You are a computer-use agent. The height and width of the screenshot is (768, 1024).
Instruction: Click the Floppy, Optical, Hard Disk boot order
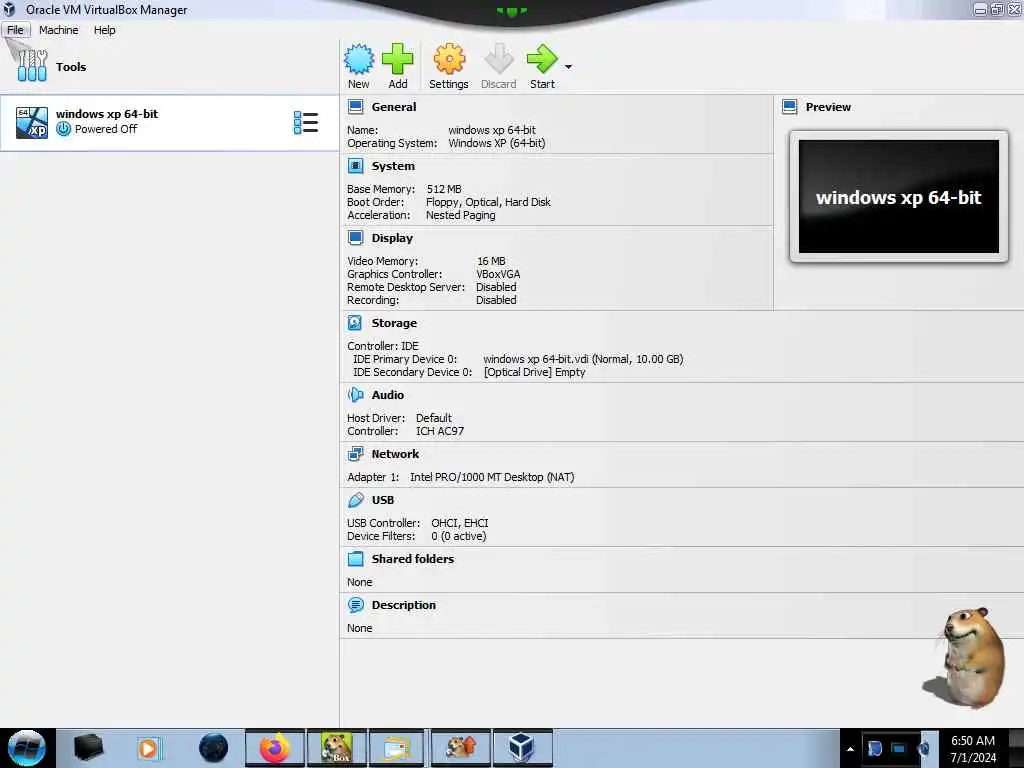[488, 202]
